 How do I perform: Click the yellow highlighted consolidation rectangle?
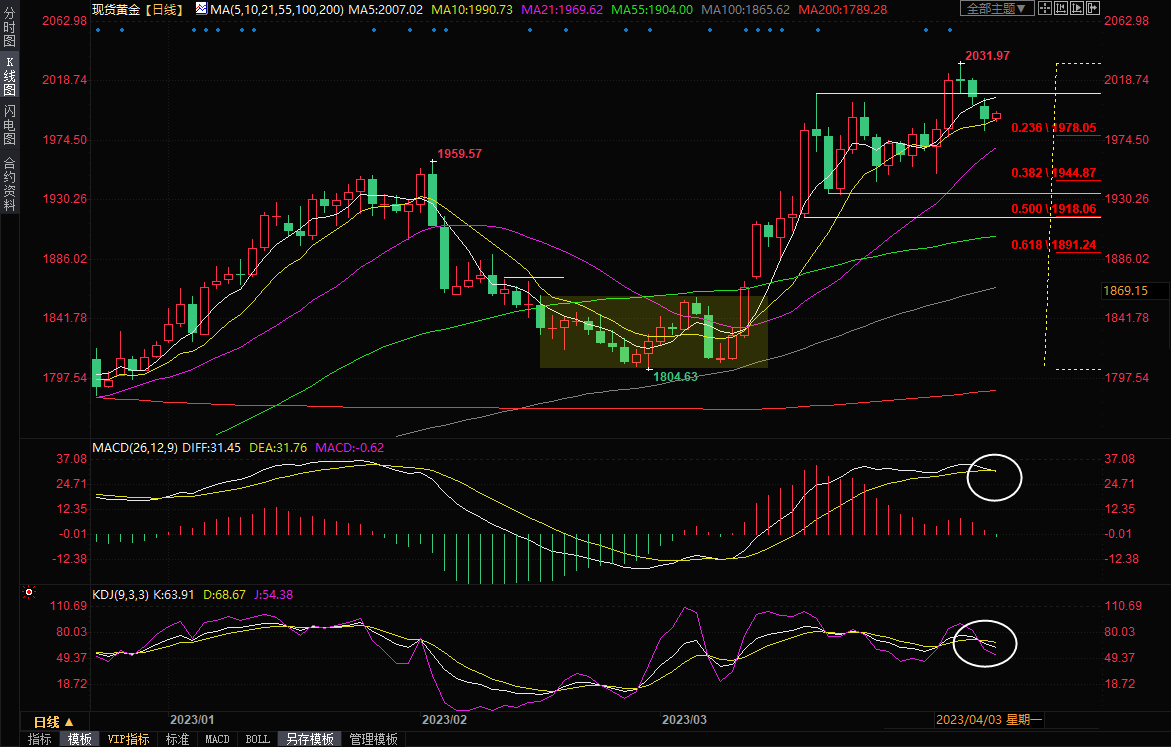coord(653,331)
